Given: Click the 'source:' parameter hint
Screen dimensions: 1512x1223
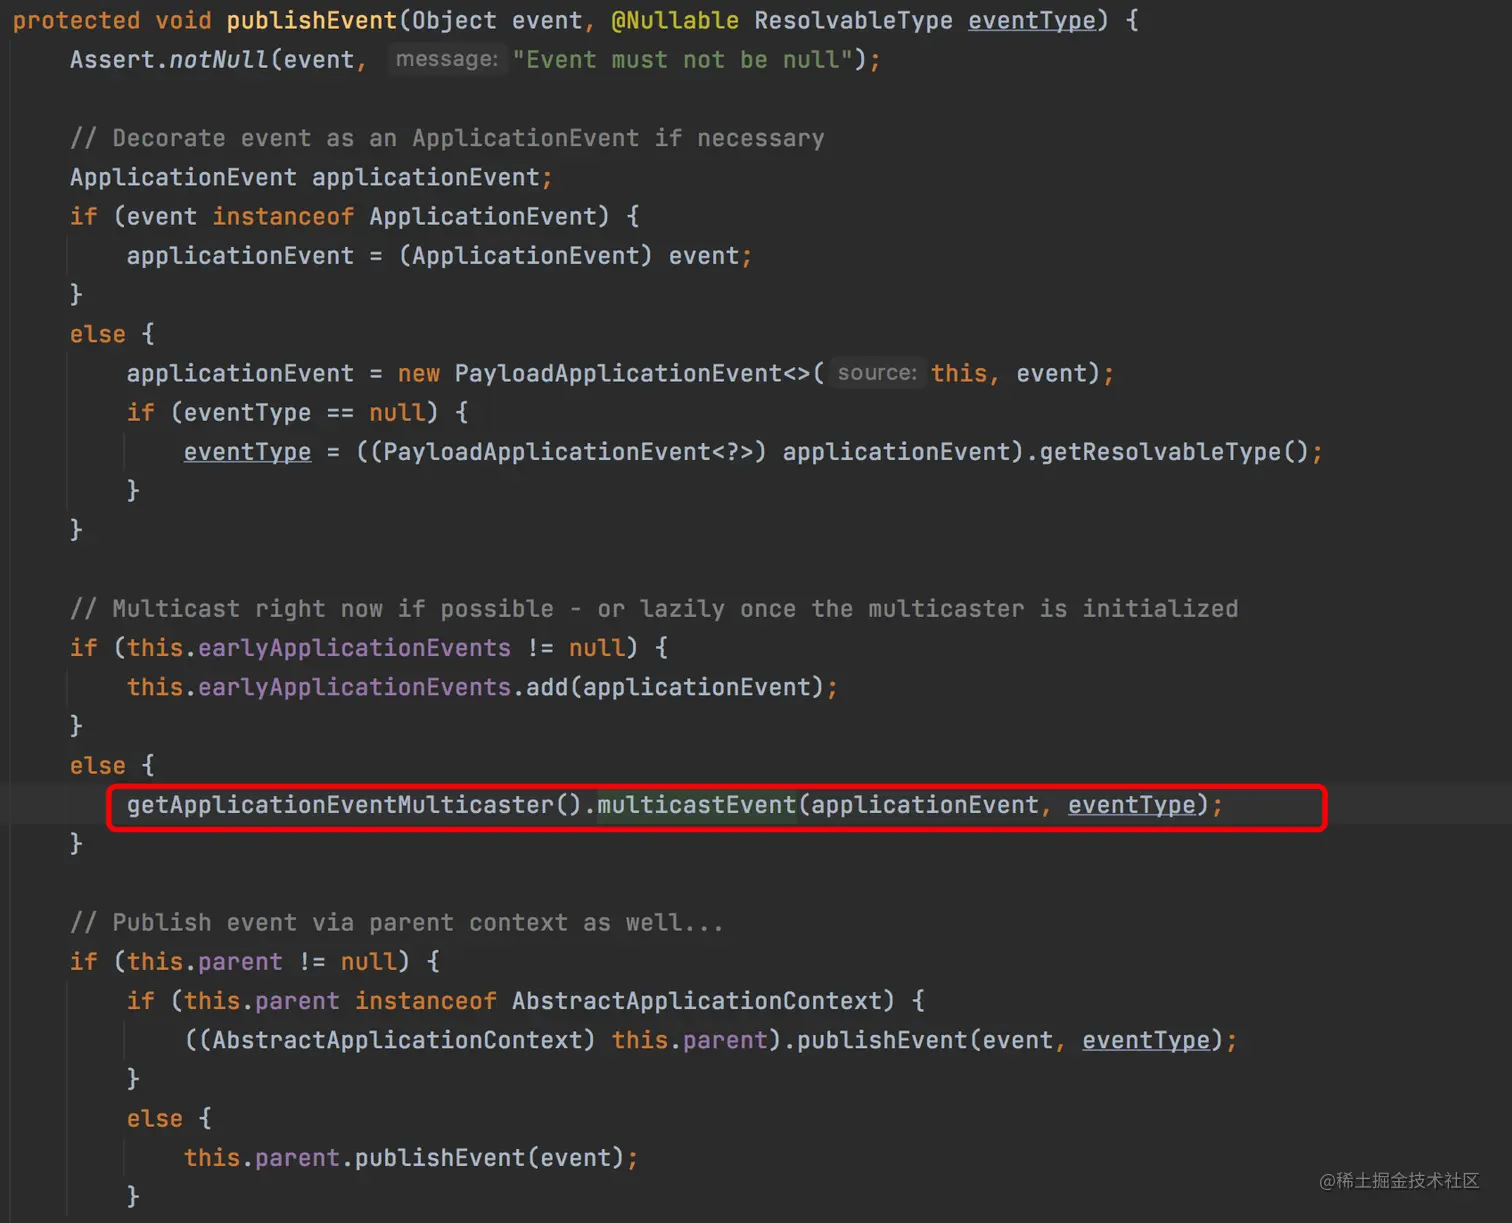Looking at the screenshot, I should tap(877, 373).
